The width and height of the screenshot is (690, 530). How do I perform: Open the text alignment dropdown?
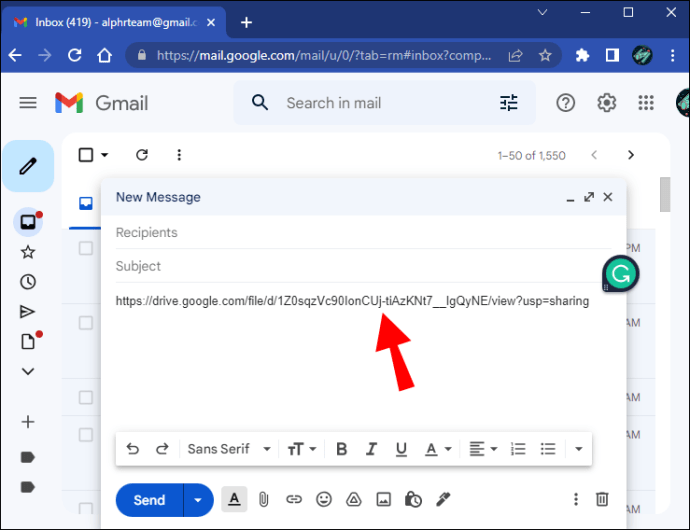483,449
